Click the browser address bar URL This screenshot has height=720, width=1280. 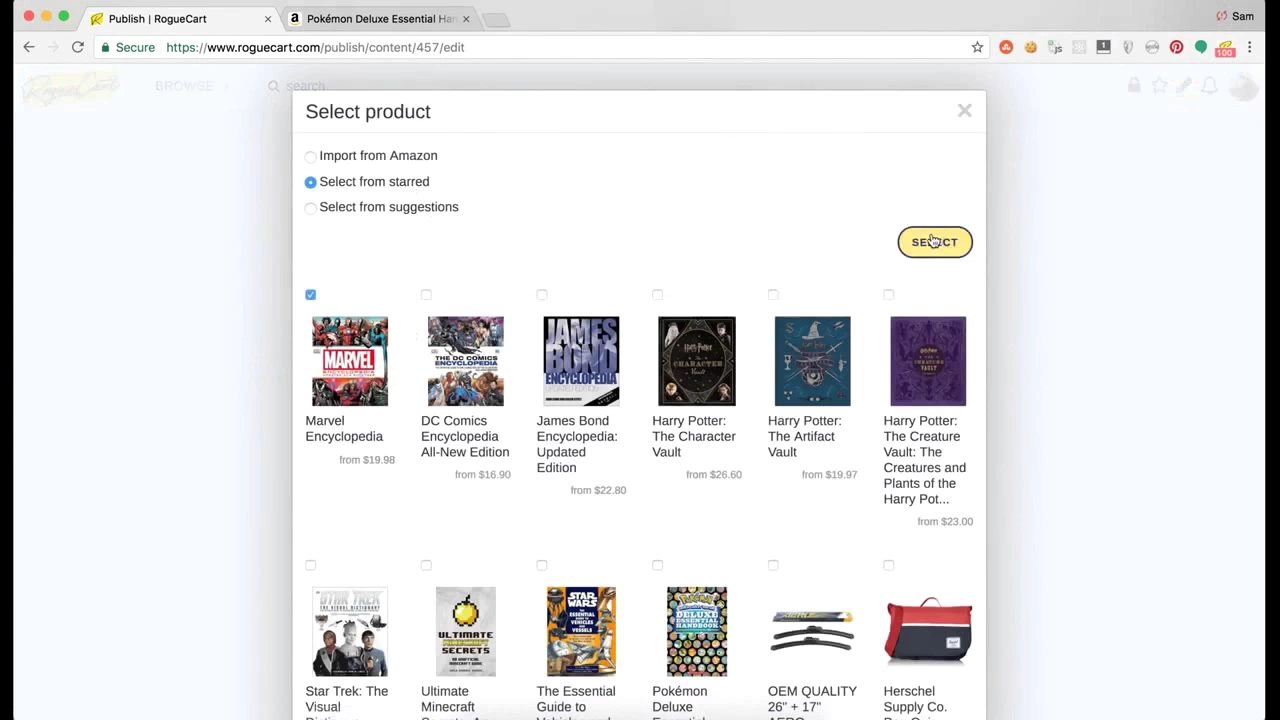click(x=315, y=47)
